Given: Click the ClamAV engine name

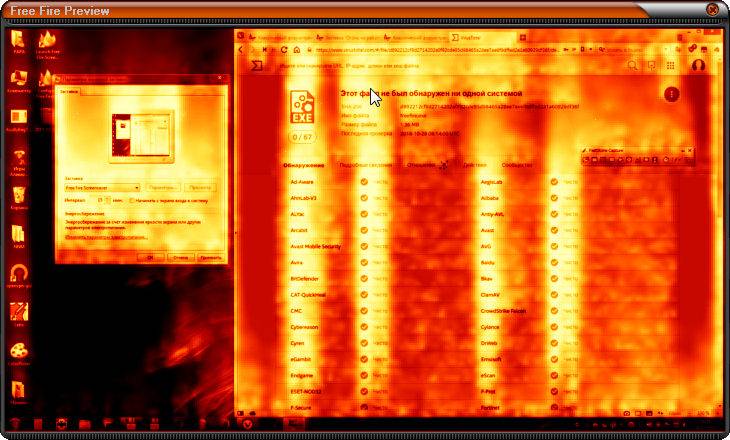Looking at the screenshot, I should [490, 295].
